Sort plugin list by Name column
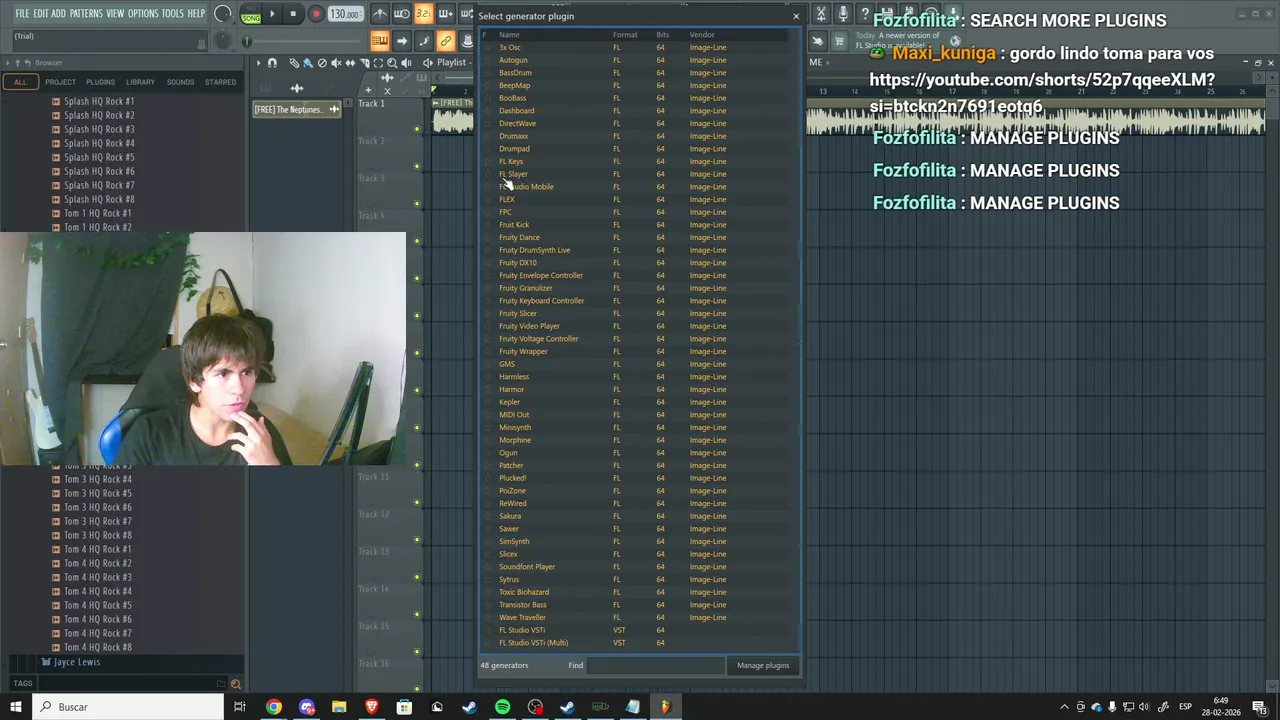Screen dimensions: 1280x720 tap(509, 35)
